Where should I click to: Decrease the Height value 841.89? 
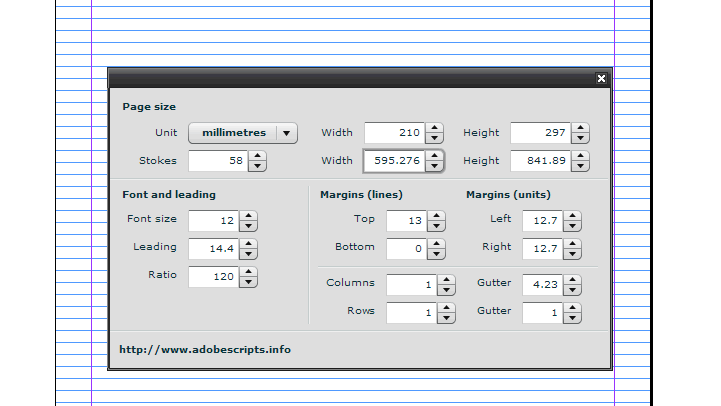(x=580, y=166)
